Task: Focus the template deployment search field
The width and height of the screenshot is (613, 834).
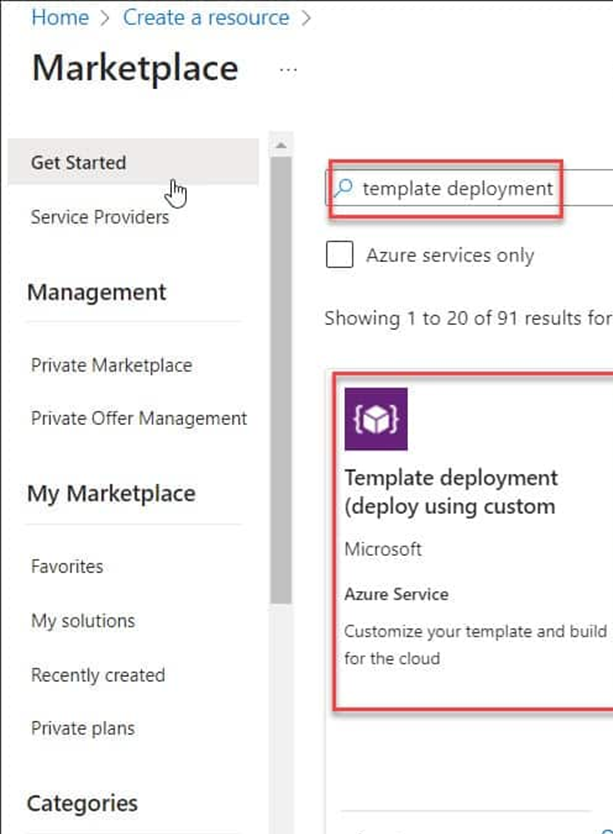Action: tap(471, 188)
